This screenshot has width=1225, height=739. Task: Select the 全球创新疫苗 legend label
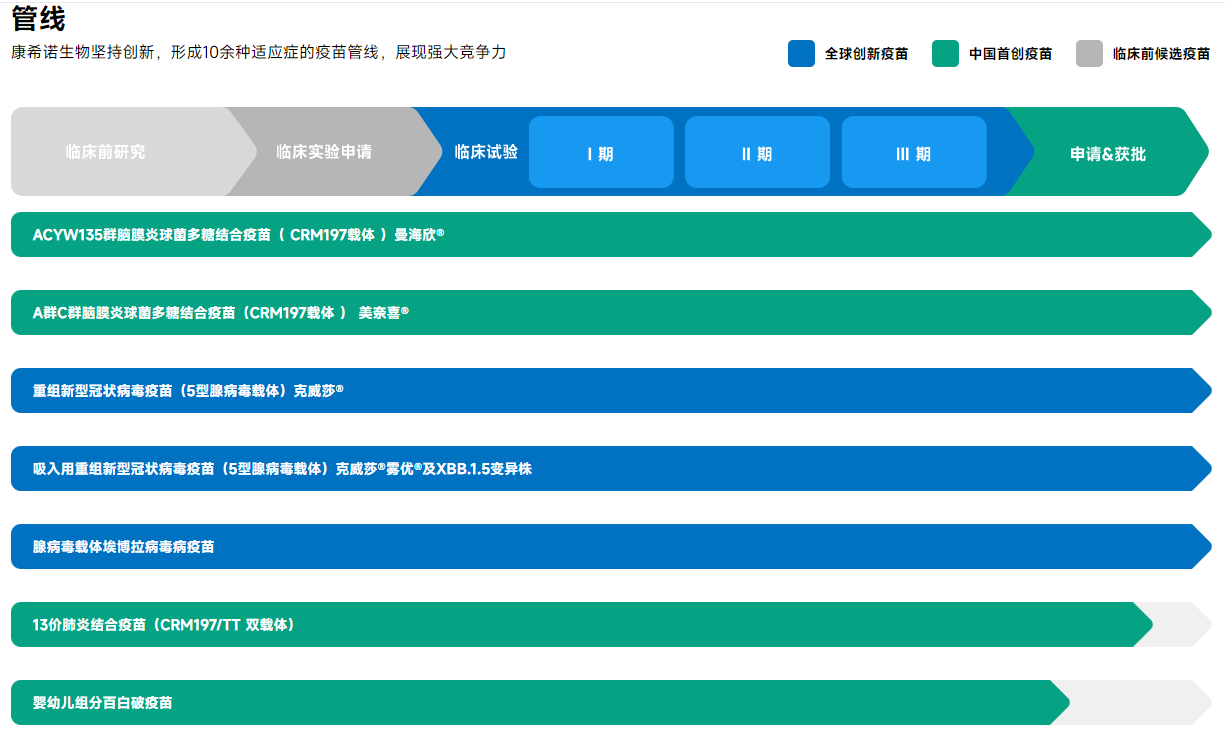(866, 54)
